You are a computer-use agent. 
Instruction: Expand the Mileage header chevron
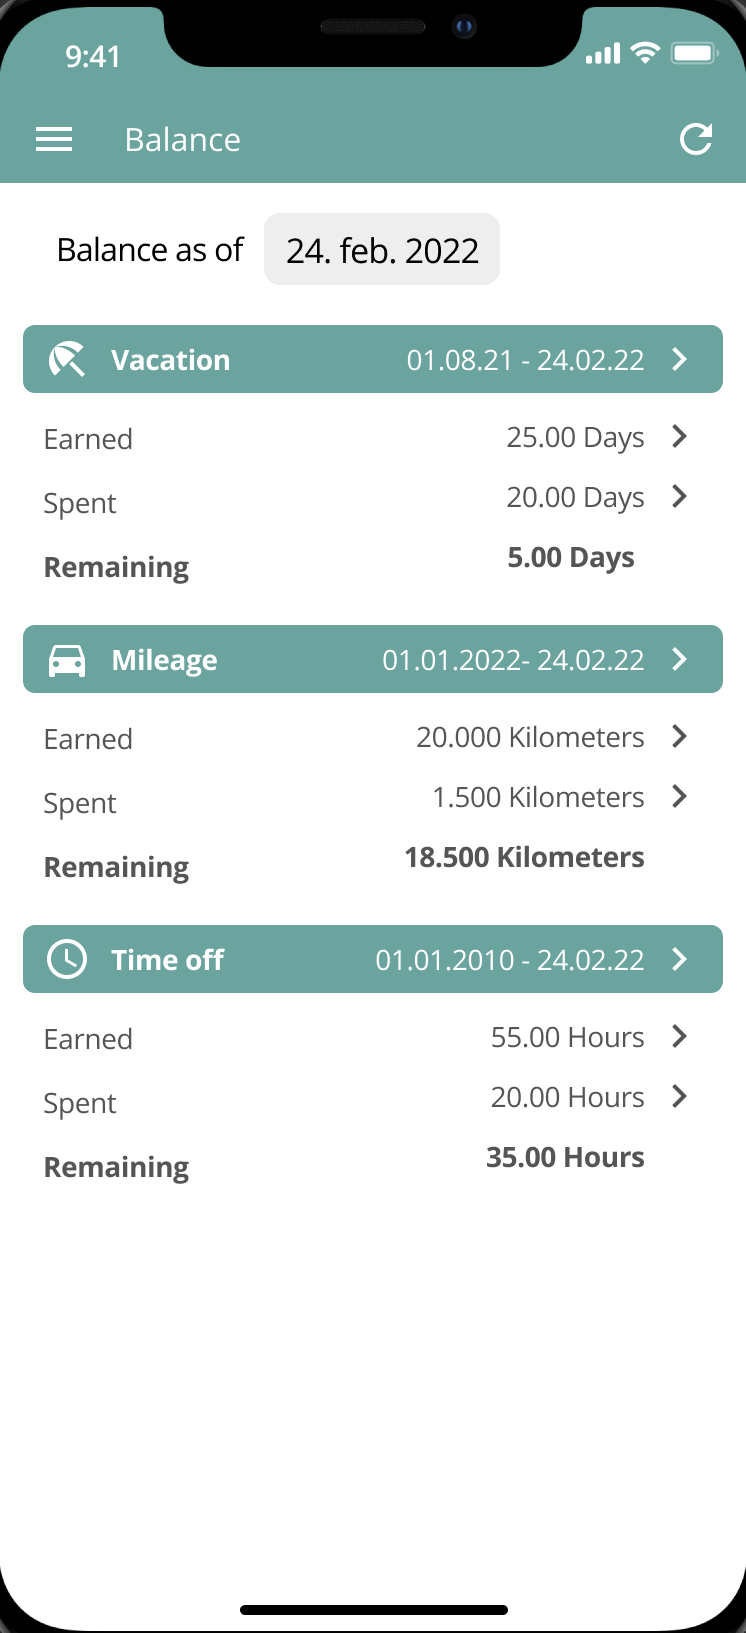pyautogui.click(x=680, y=659)
